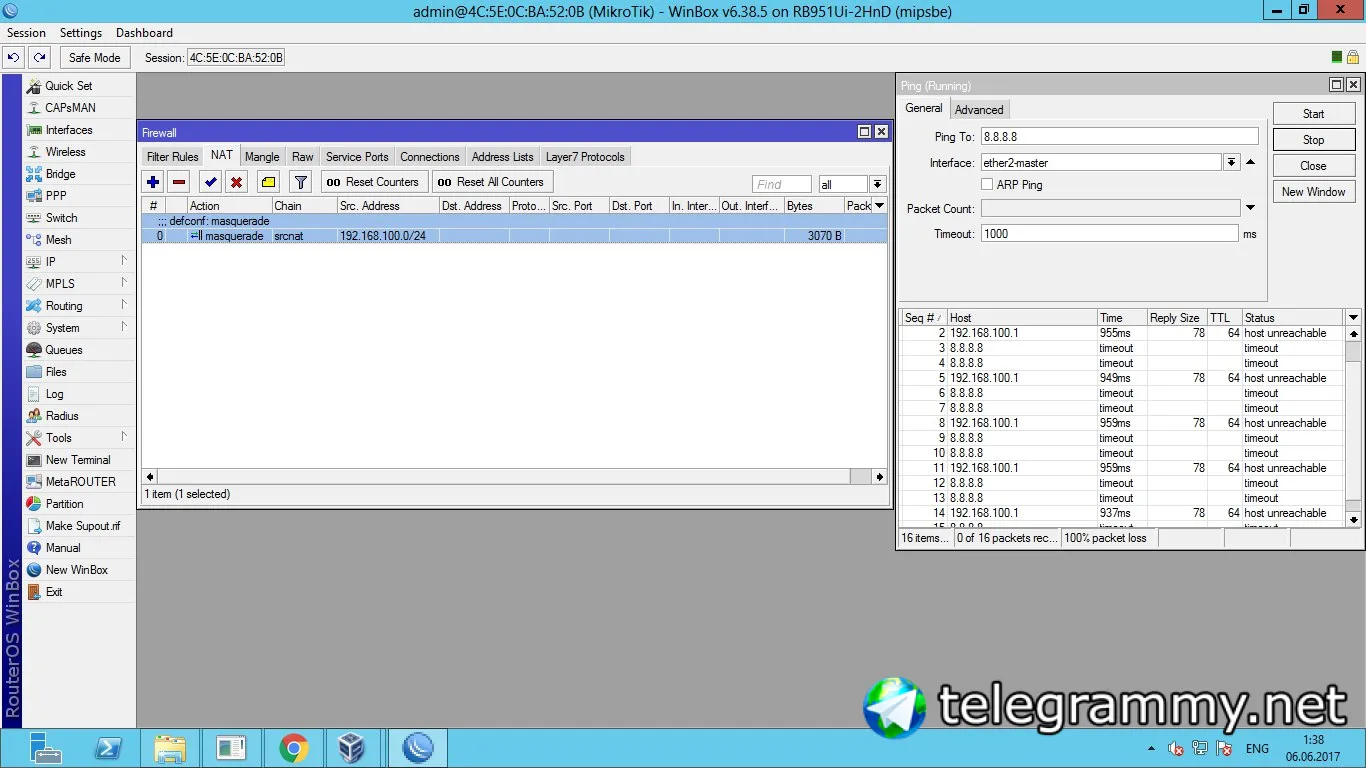This screenshot has width=1366, height=768.
Task: Click the yellow Comment icon in the Firewall toolbar
Action: pos(268,182)
